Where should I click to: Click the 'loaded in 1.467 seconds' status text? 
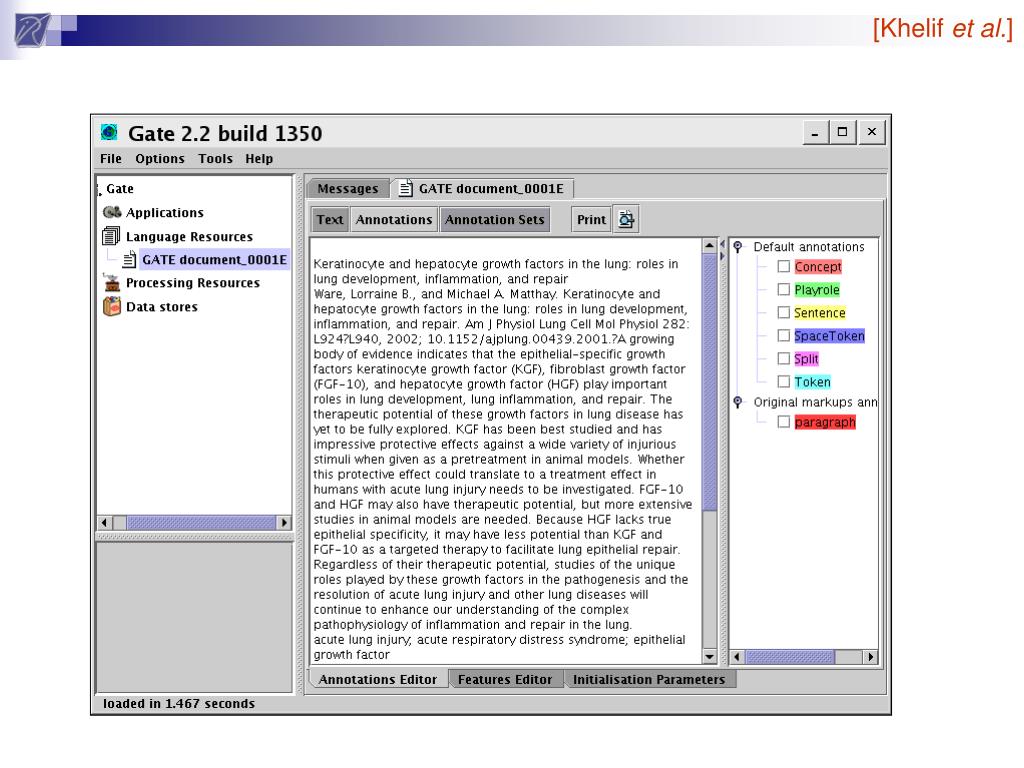coord(178,703)
